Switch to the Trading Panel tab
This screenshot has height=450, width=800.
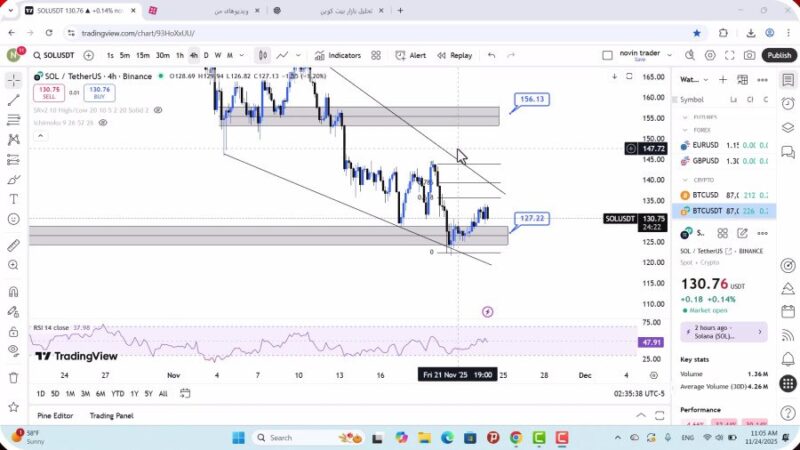point(111,415)
